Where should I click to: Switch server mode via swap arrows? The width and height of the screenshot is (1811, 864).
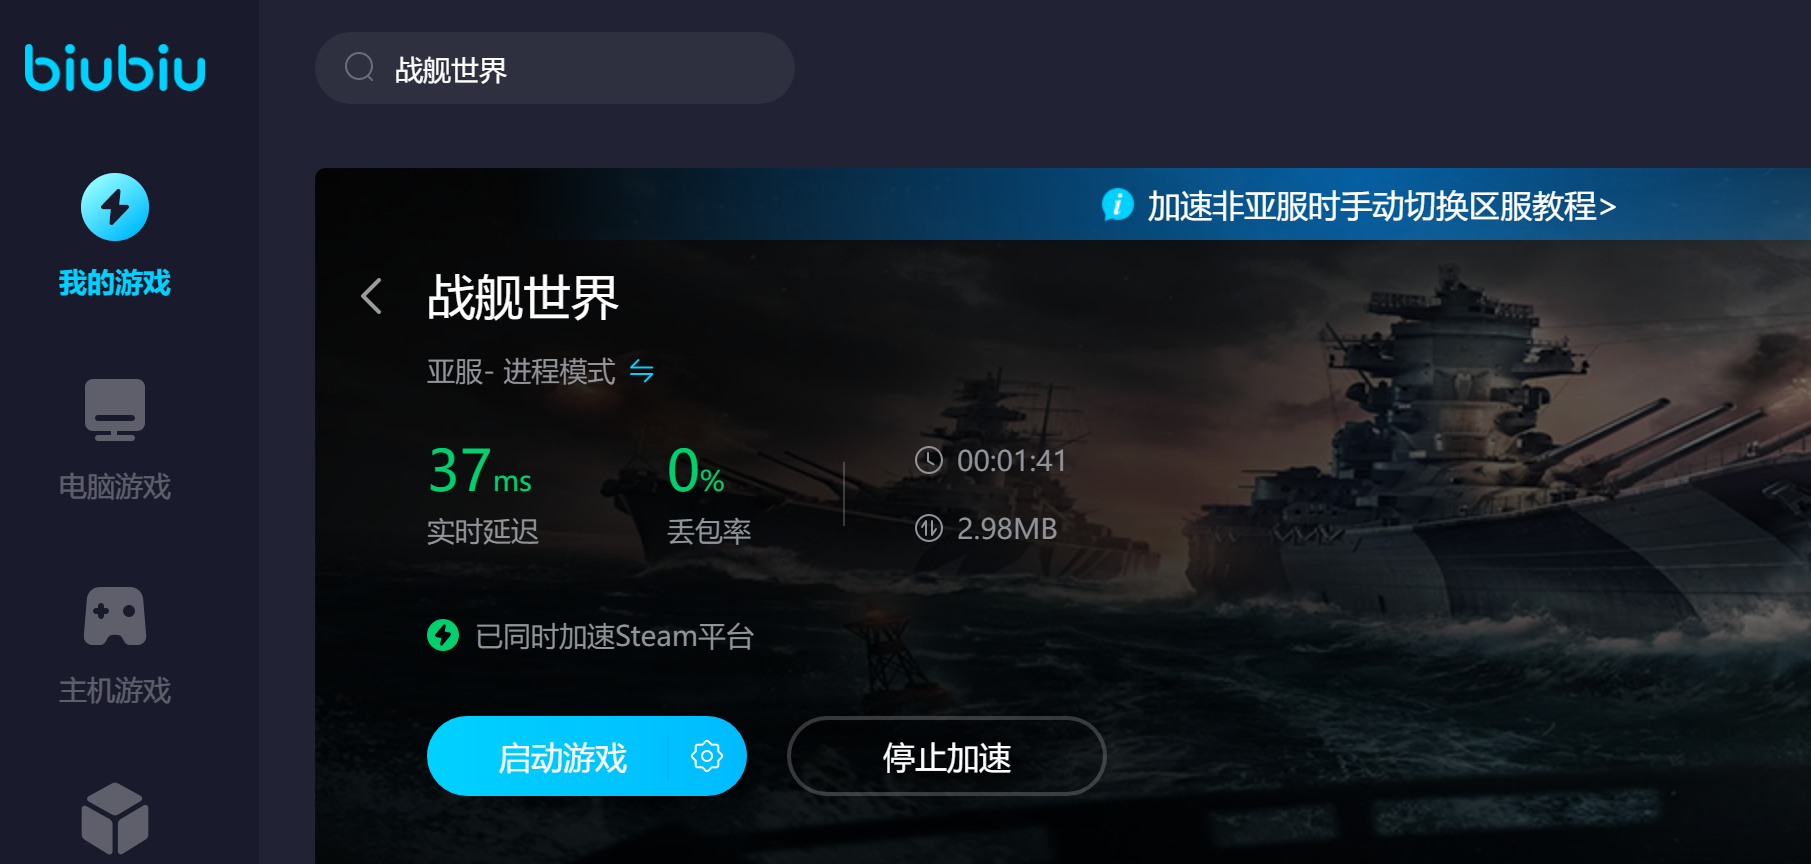tap(642, 372)
